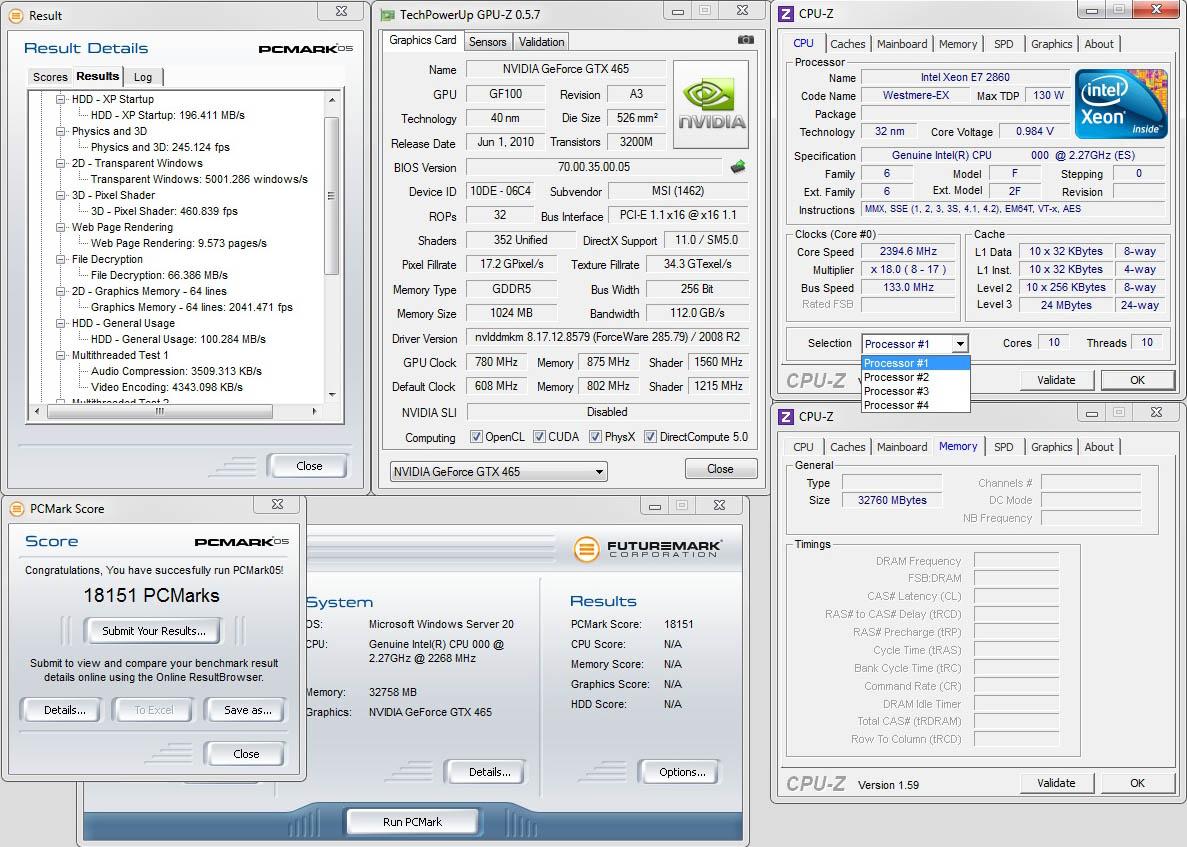Click the Core Speed value 2394.6 MHz
The image size is (1187, 847).
coord(908,251)
